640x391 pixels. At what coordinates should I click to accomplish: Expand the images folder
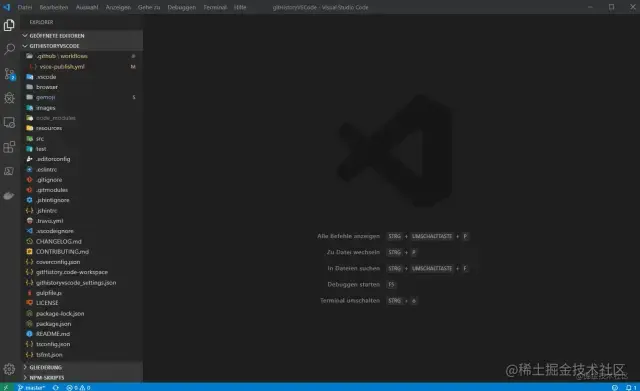(82, 108)
